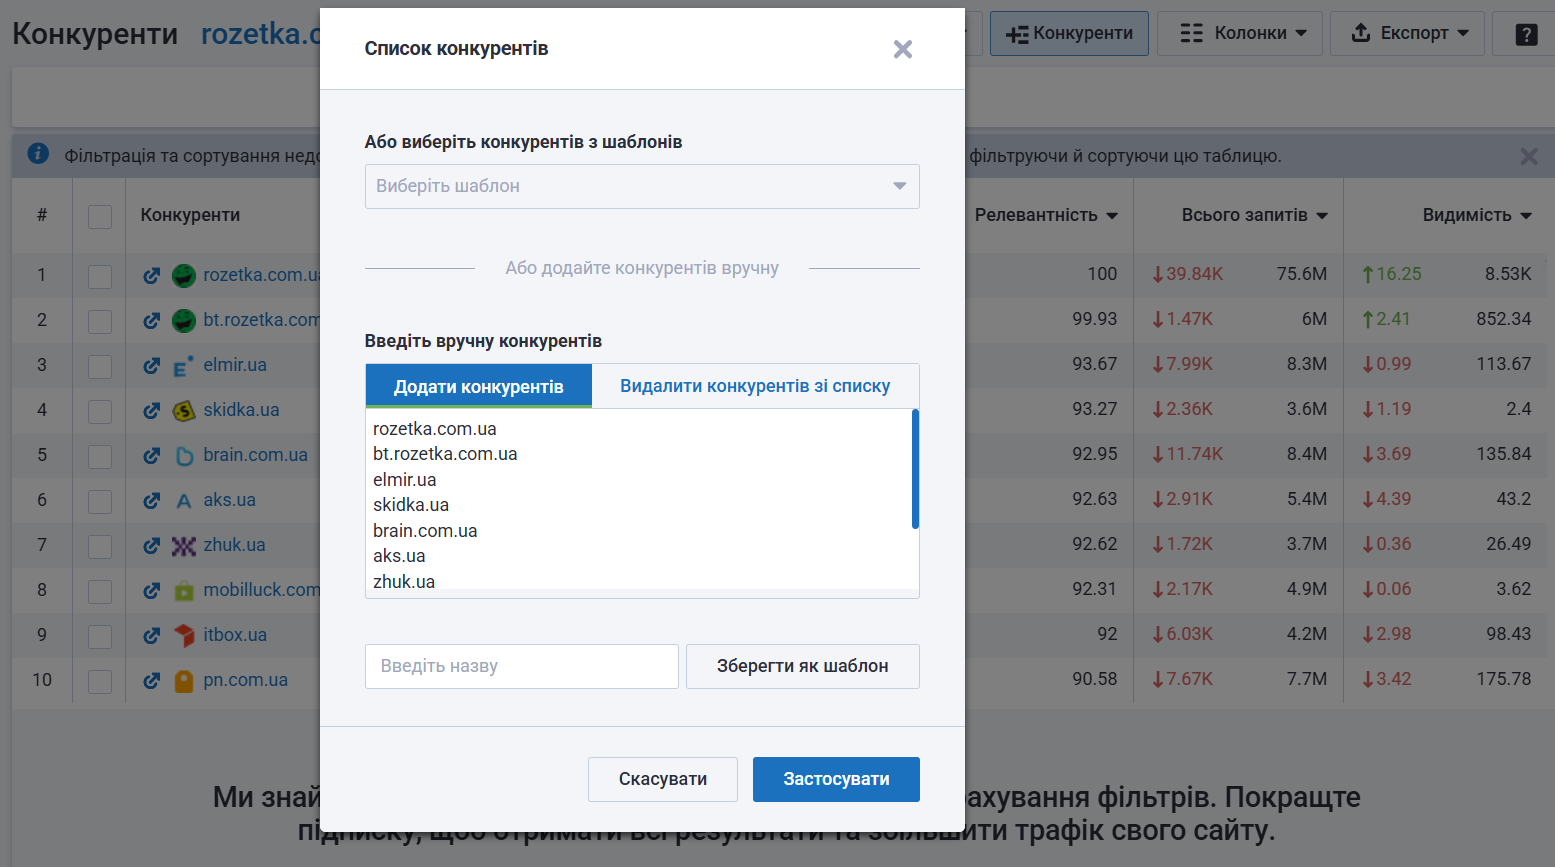The width and height of the screenshot is (1555, 867).
Task: Click the pn.com.ua favicon
Action: [x=184, y=681]
